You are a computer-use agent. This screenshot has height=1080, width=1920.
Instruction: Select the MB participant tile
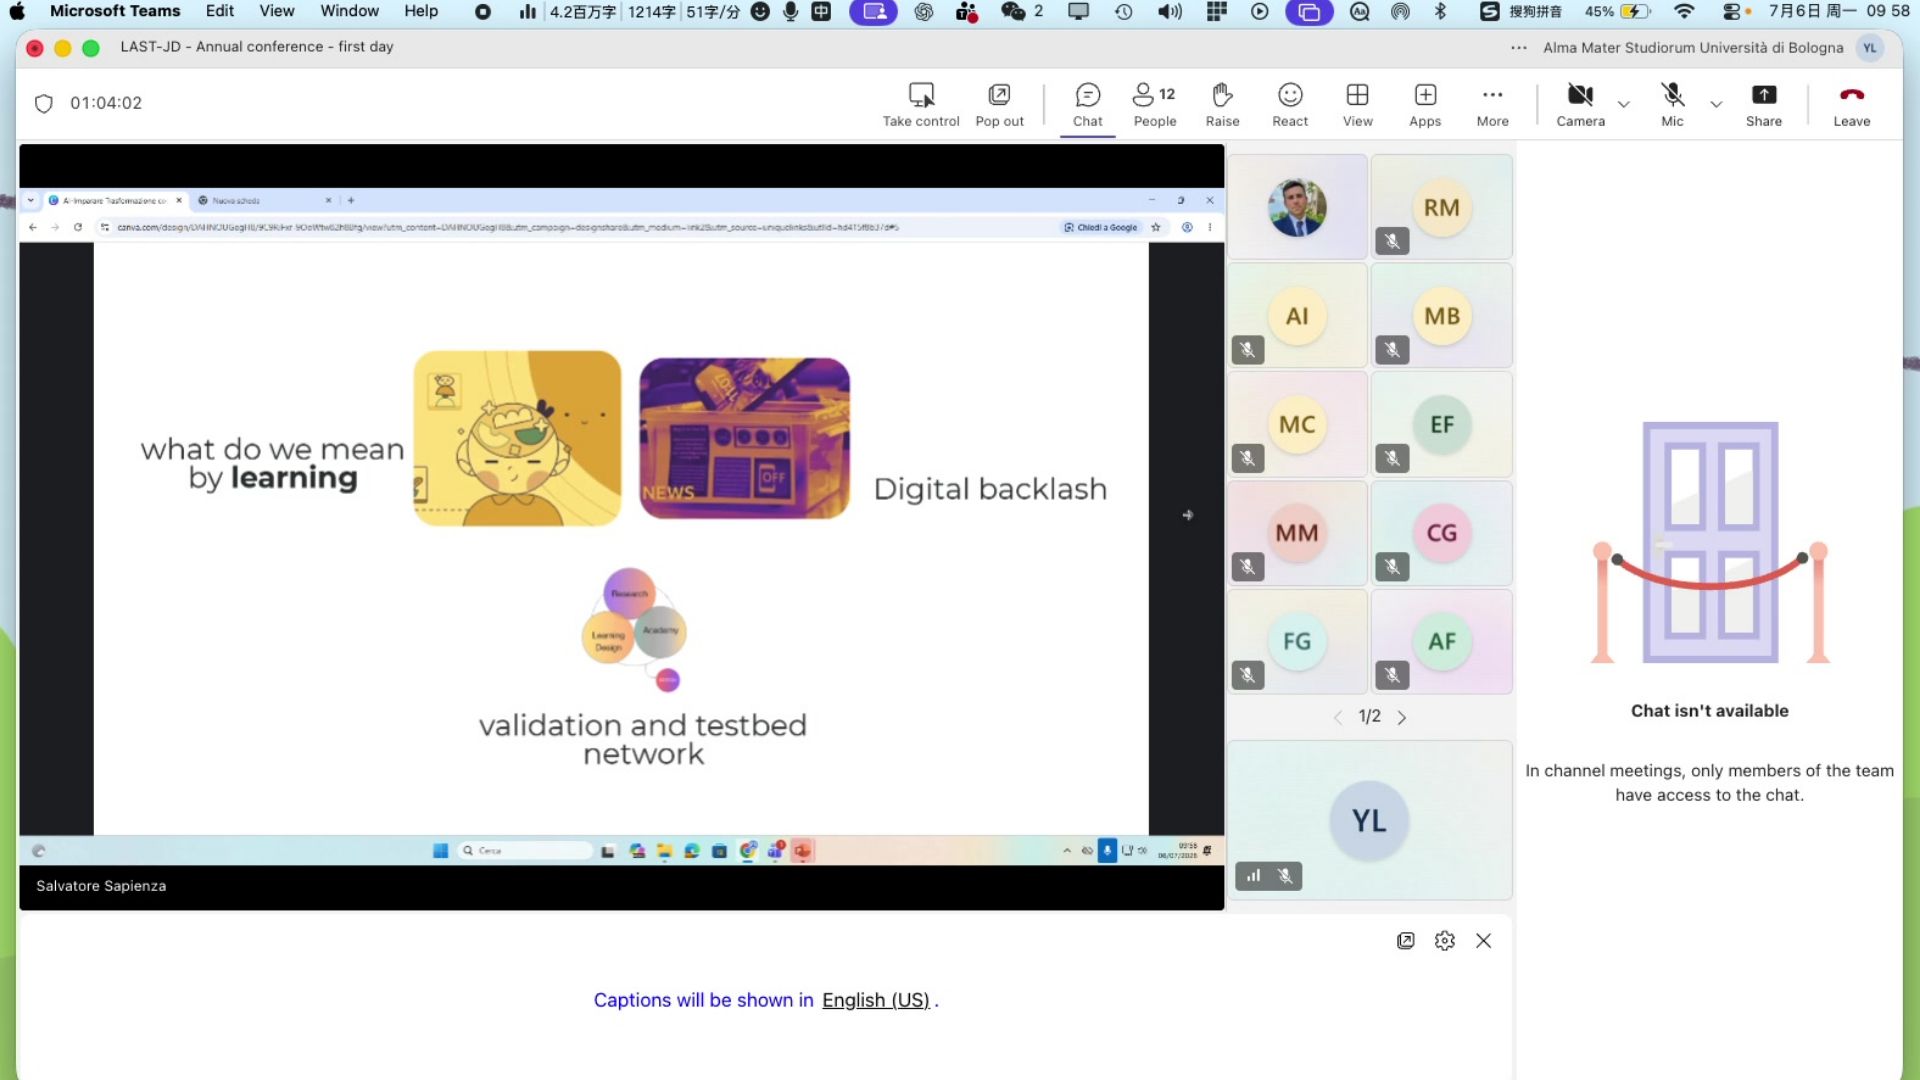[1441, 316]
